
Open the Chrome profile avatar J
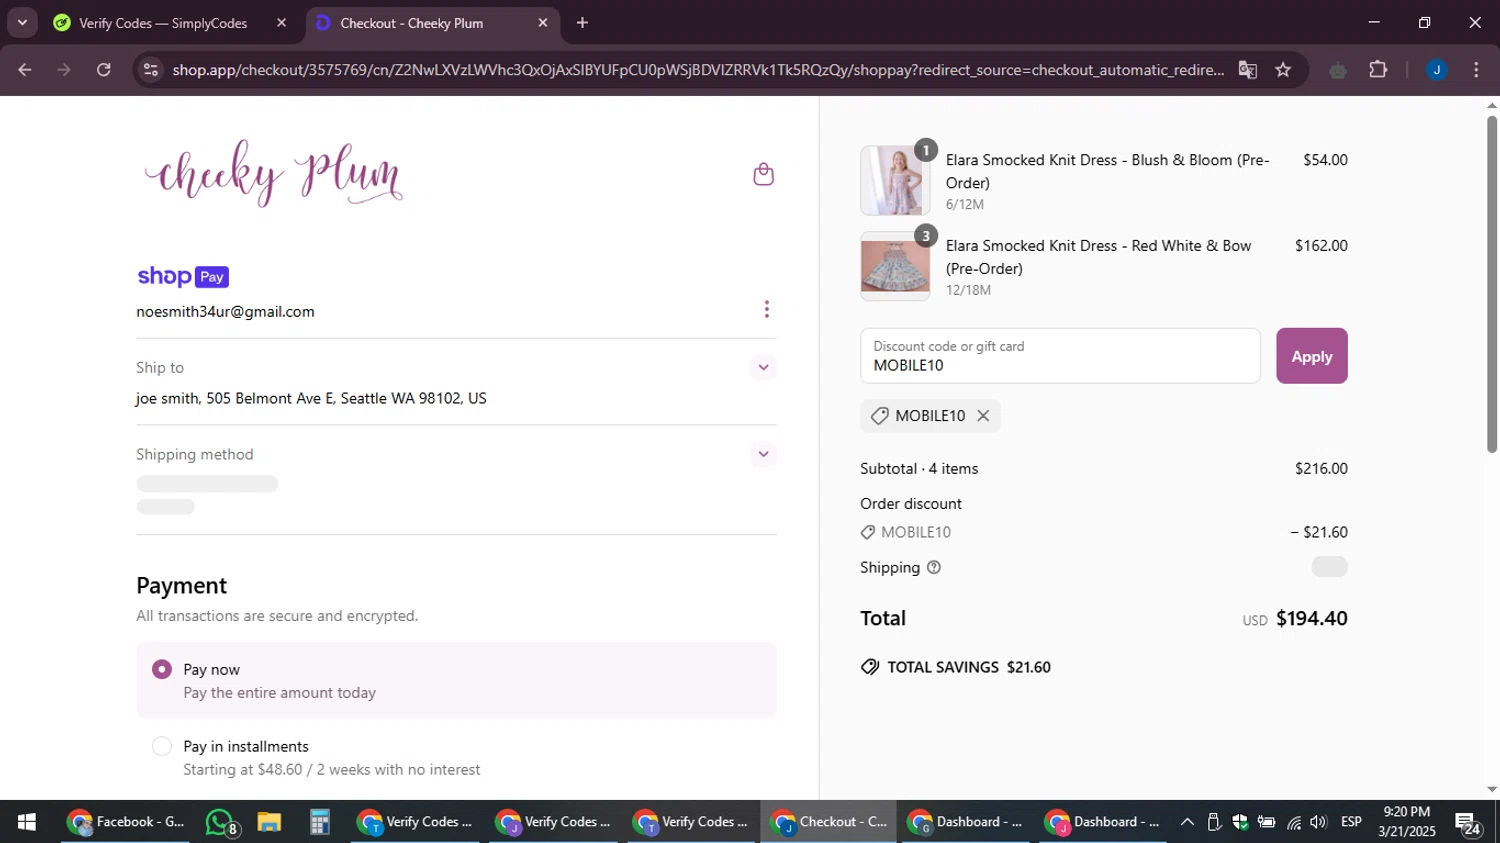pyautogui.click(x=1437, y=70)
